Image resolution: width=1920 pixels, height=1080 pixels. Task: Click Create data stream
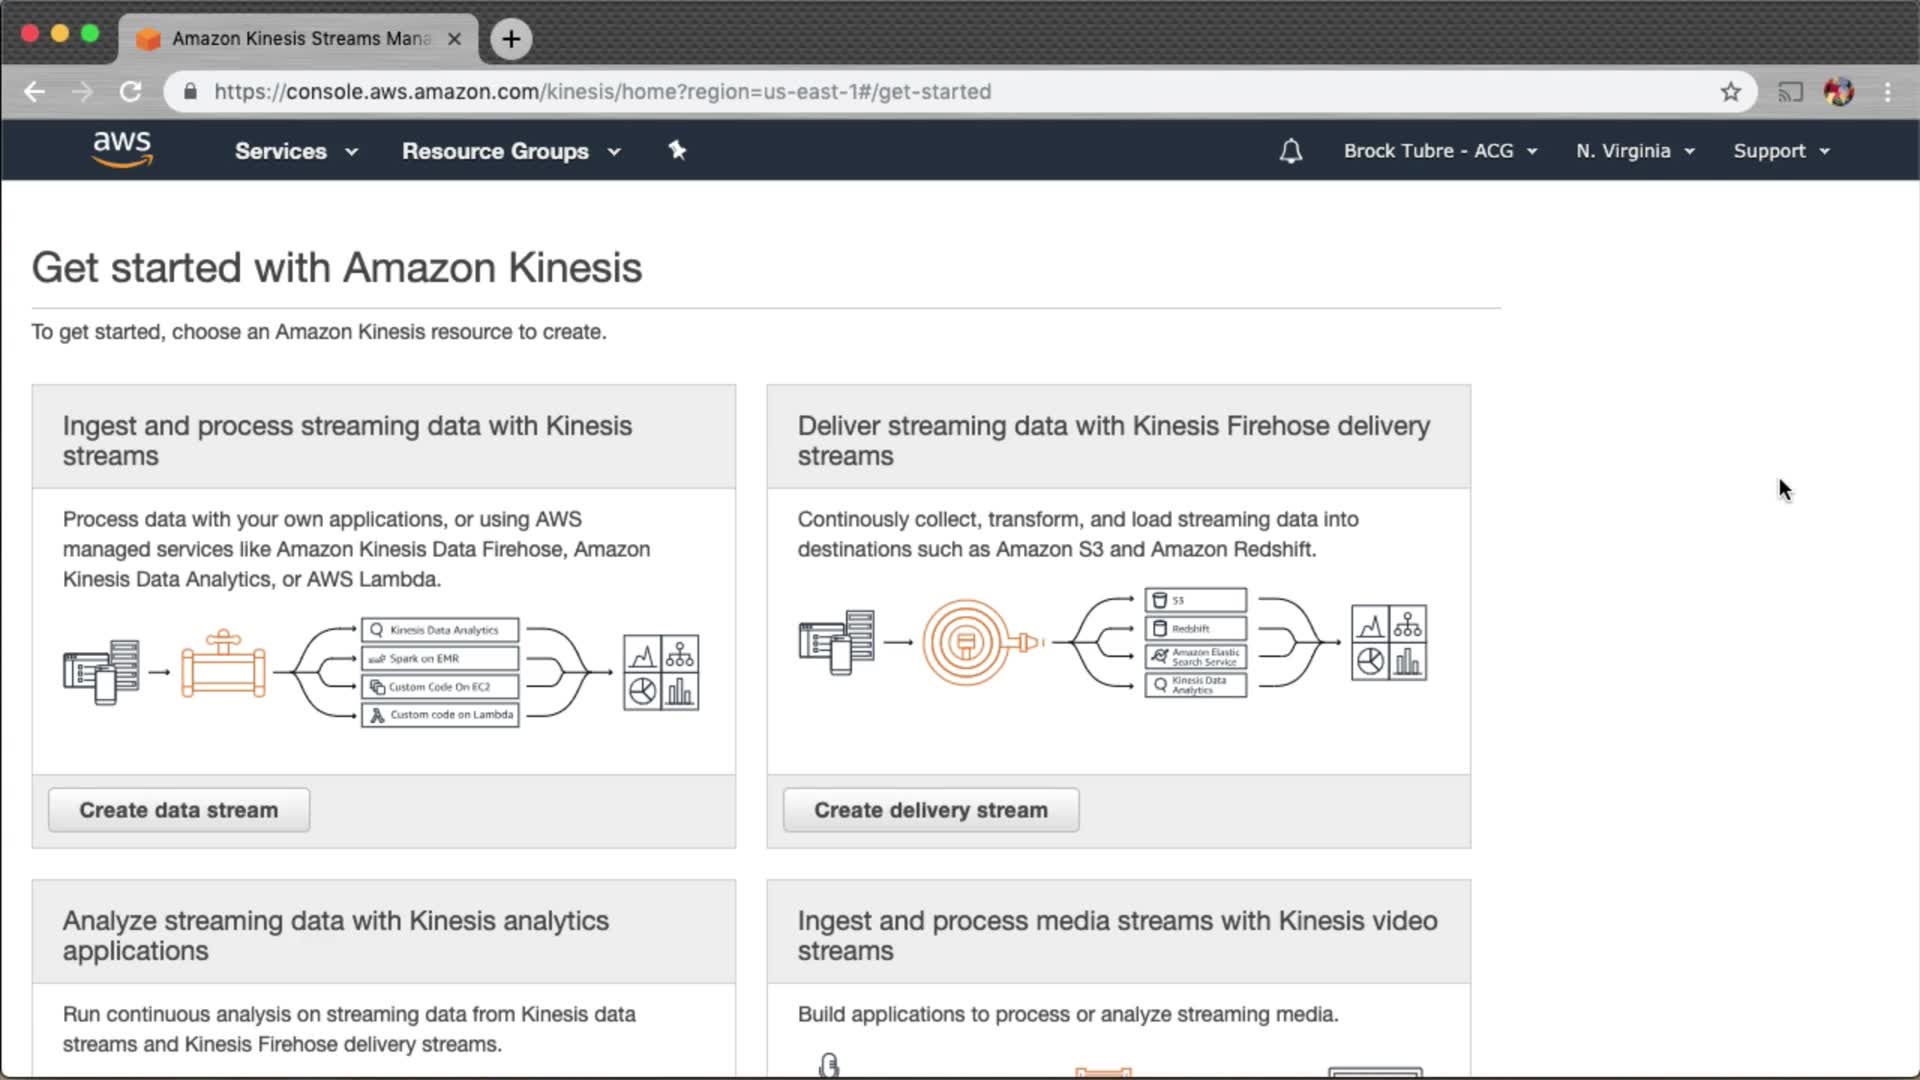coord(179,810)
